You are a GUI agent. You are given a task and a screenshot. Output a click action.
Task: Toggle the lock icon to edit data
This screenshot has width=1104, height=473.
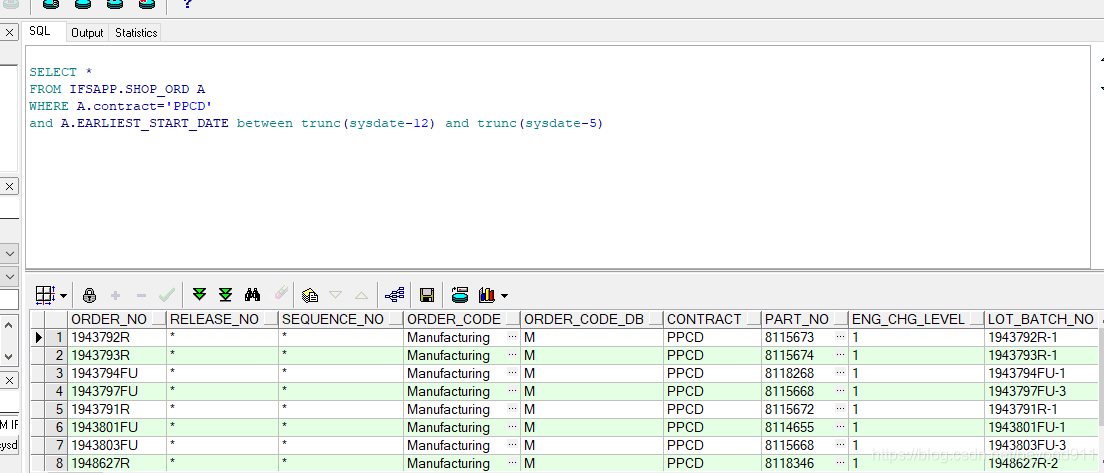pyautogui.click(x=89, y=295)
